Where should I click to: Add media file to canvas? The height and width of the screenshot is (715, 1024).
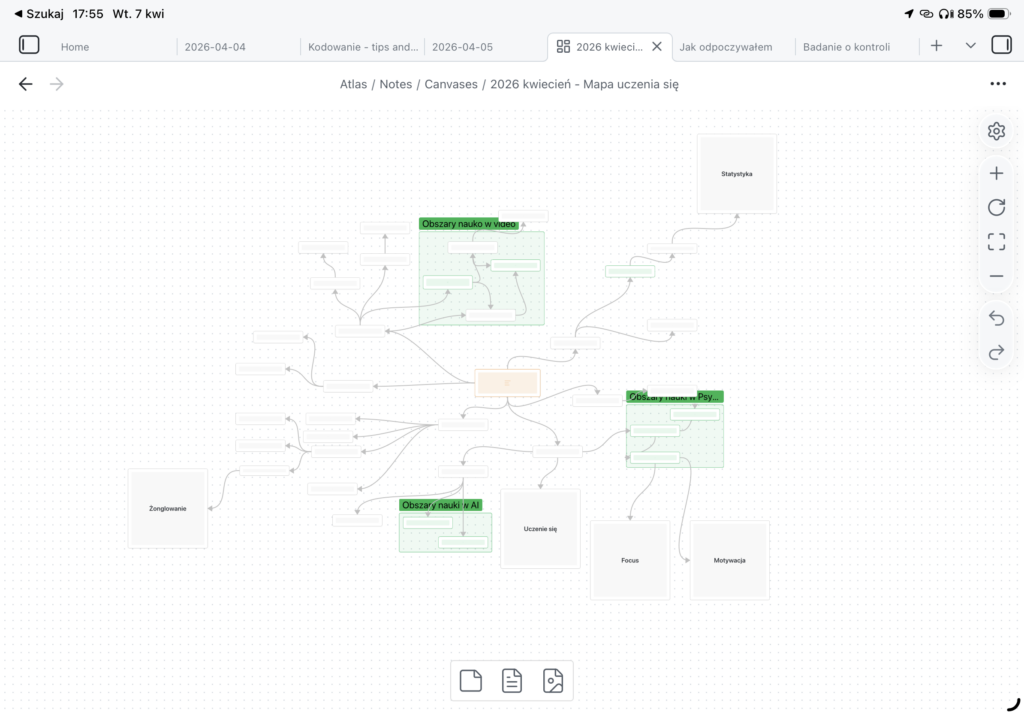click(553, 681)
